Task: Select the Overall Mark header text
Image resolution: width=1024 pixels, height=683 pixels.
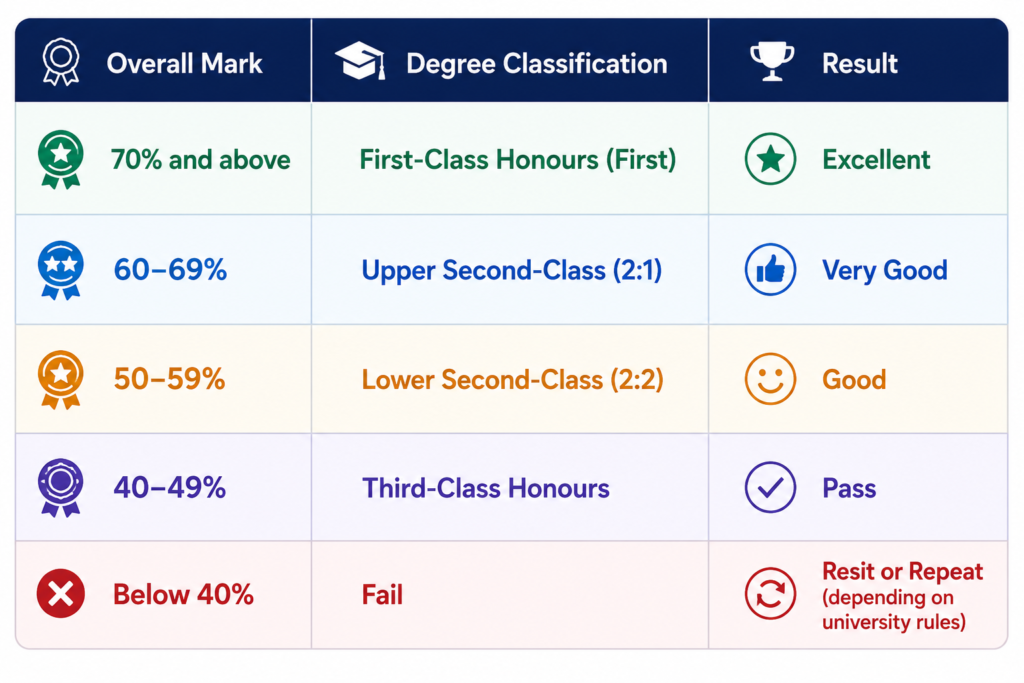Action: 184,64
